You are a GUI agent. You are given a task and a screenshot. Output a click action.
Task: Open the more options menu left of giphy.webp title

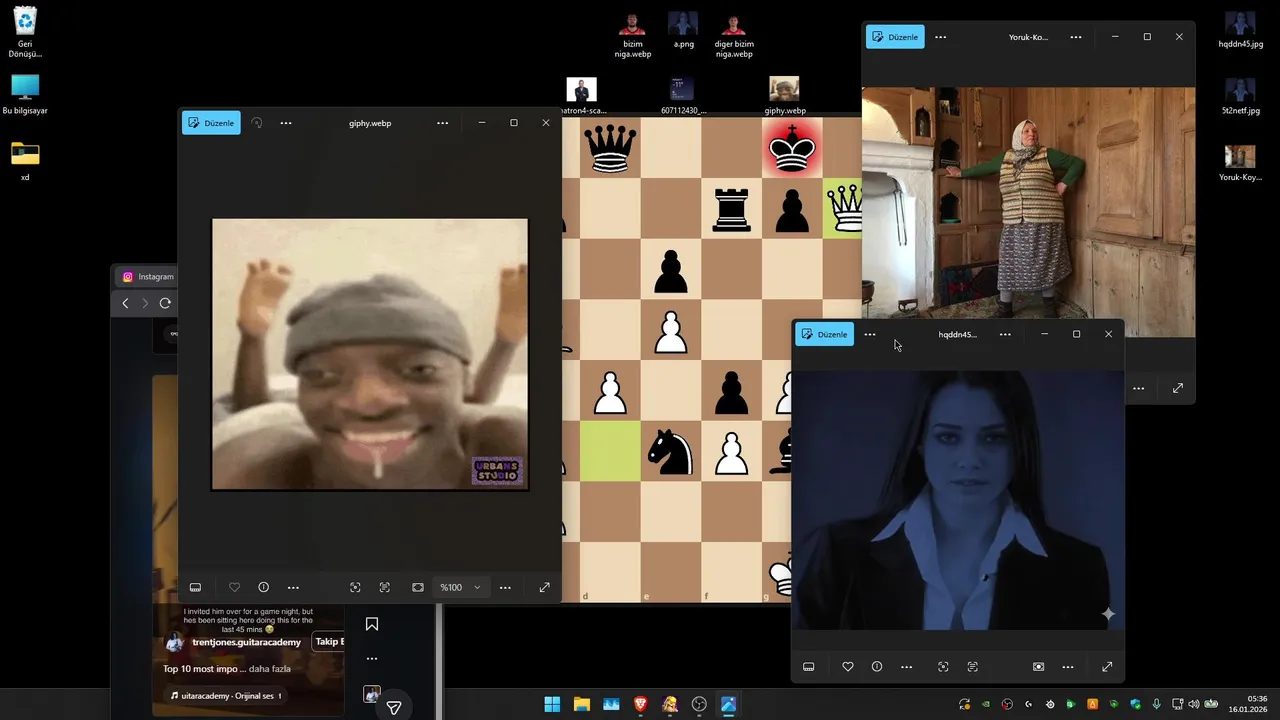(x=286, y=123)
